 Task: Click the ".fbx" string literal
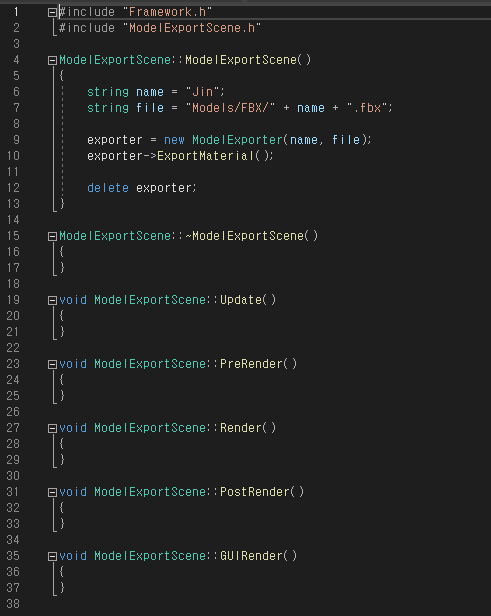click(367, 108)
